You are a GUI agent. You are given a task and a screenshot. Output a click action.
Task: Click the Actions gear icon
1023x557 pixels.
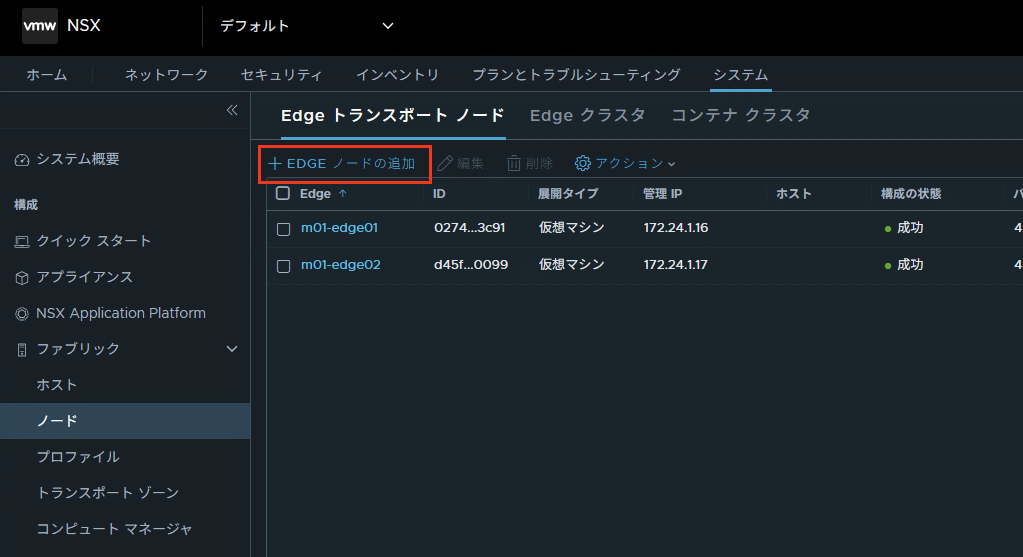coord(583,163)
